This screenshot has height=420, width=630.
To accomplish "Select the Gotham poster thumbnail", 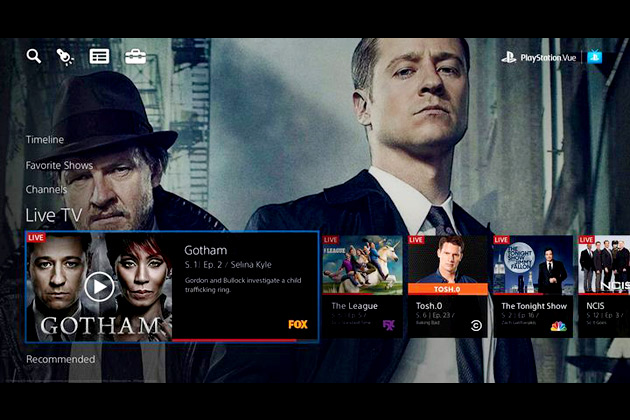I will (99, 287).
